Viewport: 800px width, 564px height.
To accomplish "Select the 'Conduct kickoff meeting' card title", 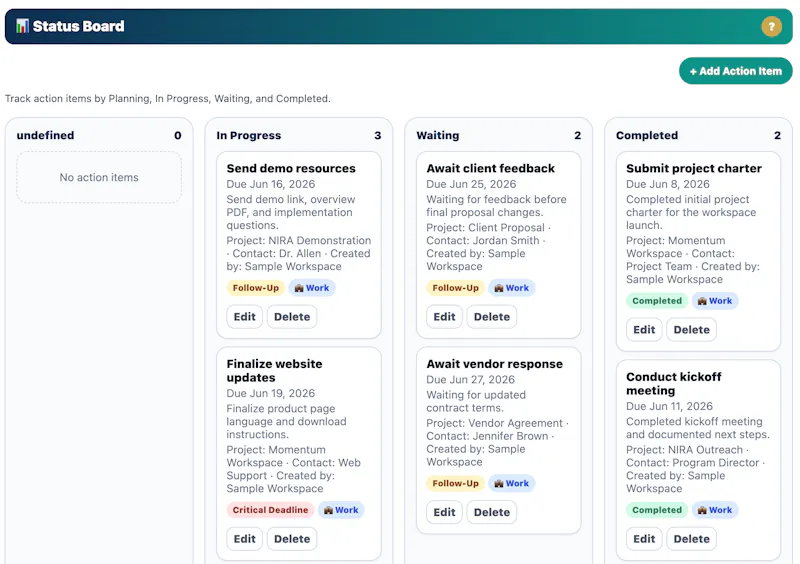I will (673, 383).
